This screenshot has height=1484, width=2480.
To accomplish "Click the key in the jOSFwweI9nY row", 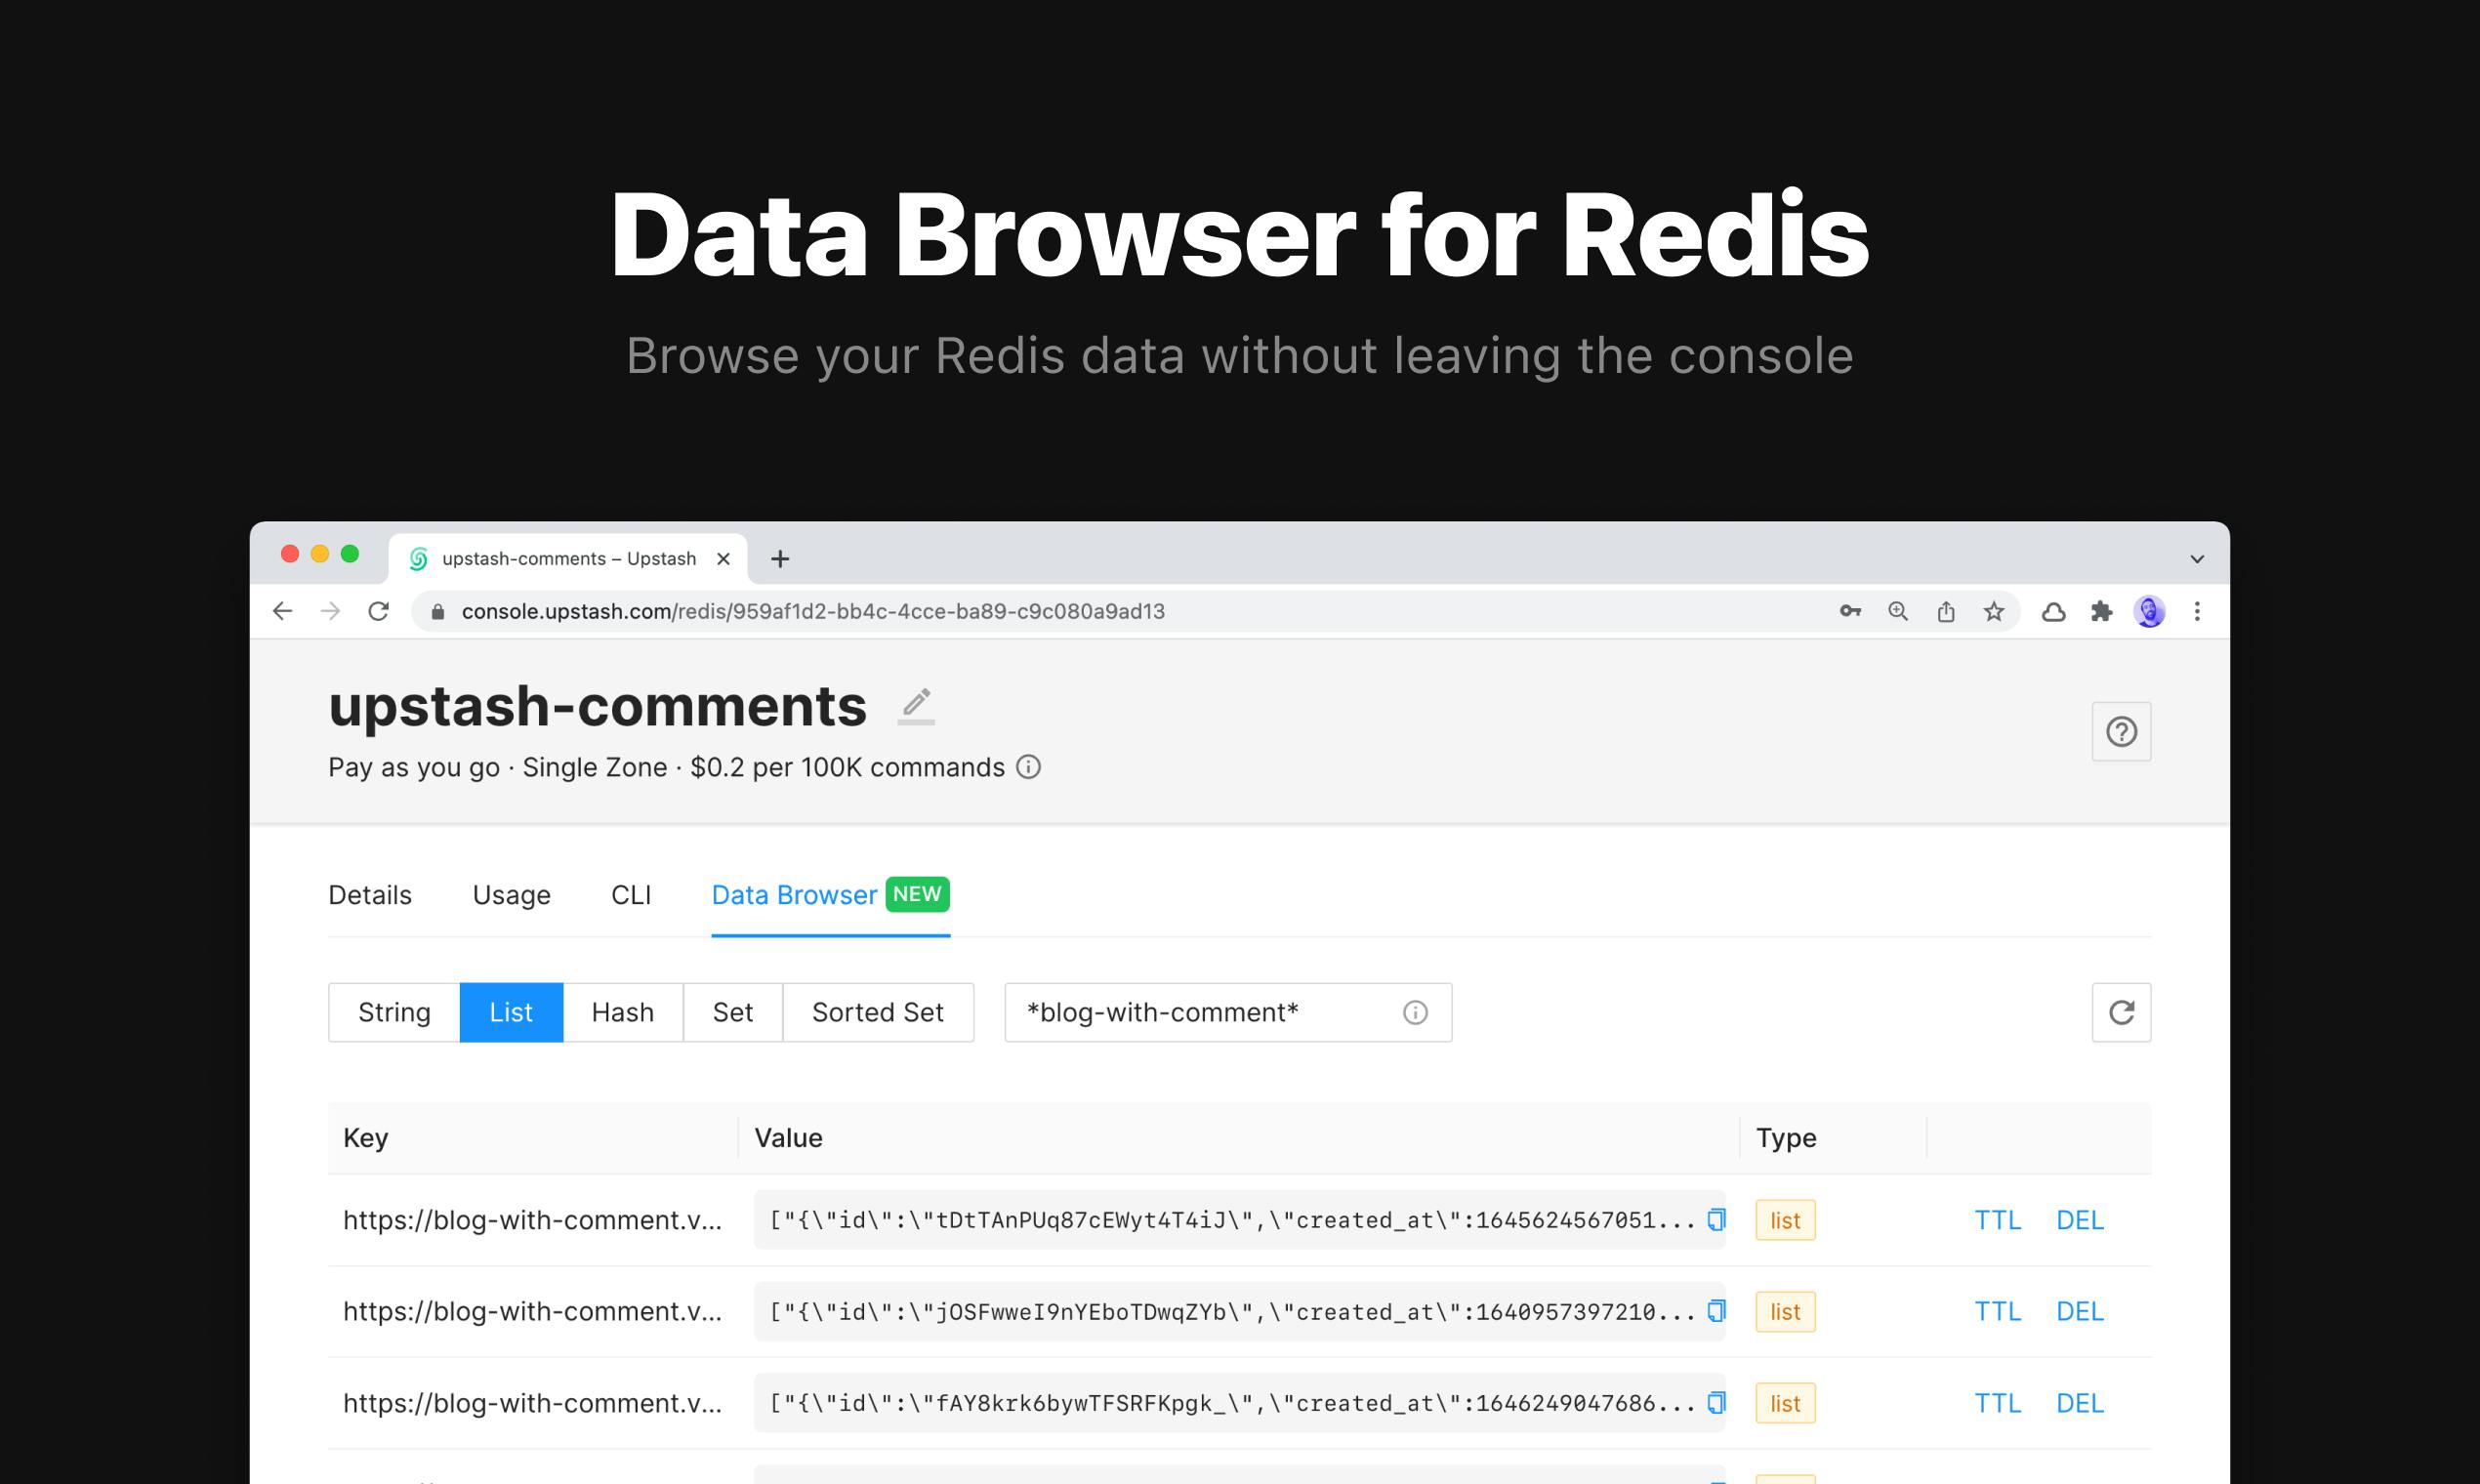I will (x=532, y=1311).
